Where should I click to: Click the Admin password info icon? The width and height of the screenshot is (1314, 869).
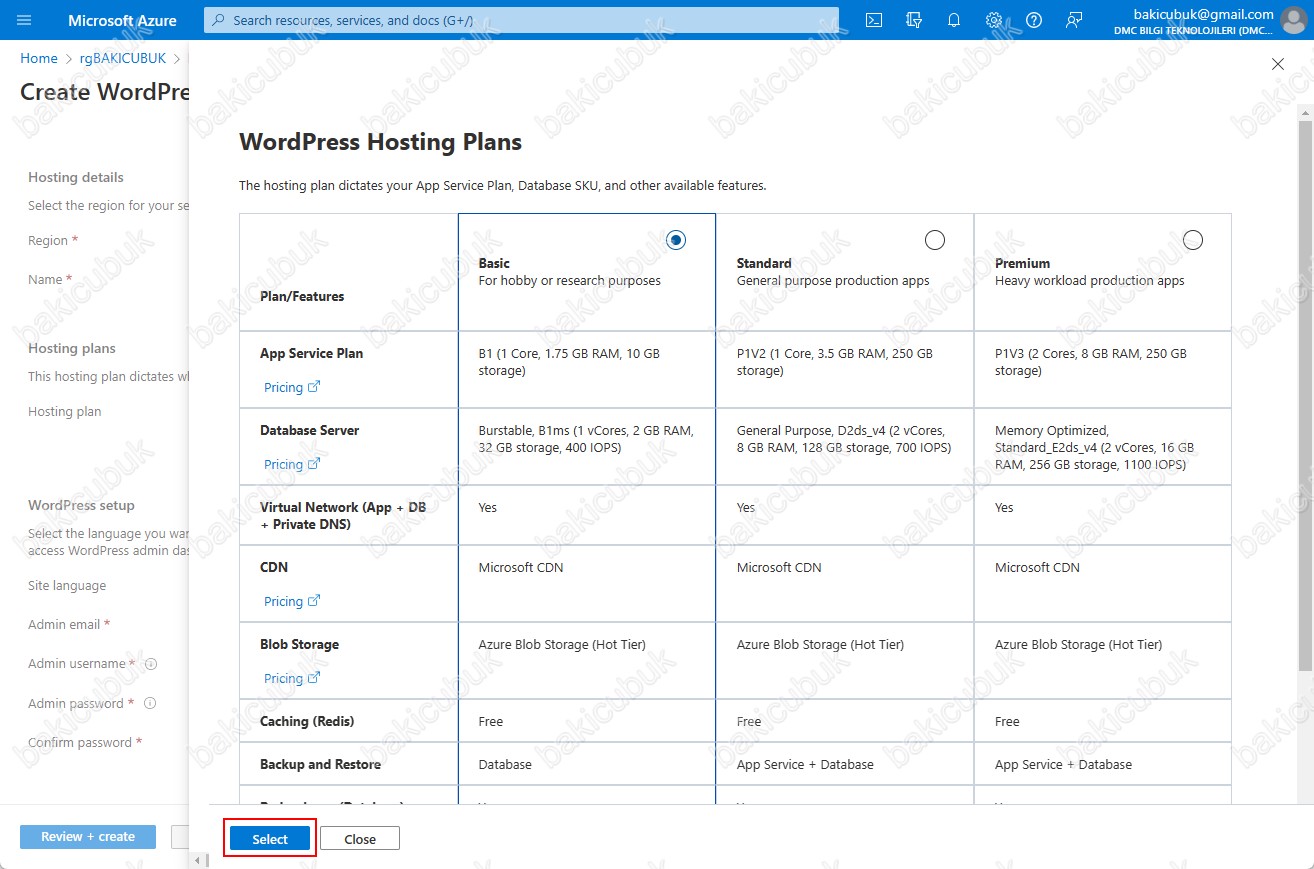[150, 703]
